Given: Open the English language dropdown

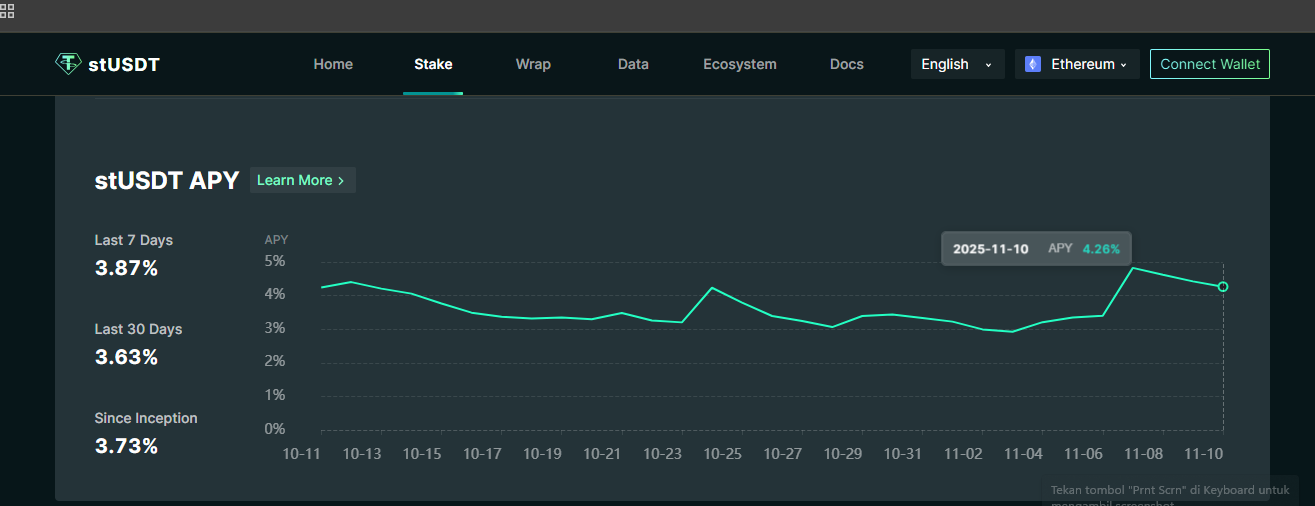Looking at the screenshot, I should point(957,64).
